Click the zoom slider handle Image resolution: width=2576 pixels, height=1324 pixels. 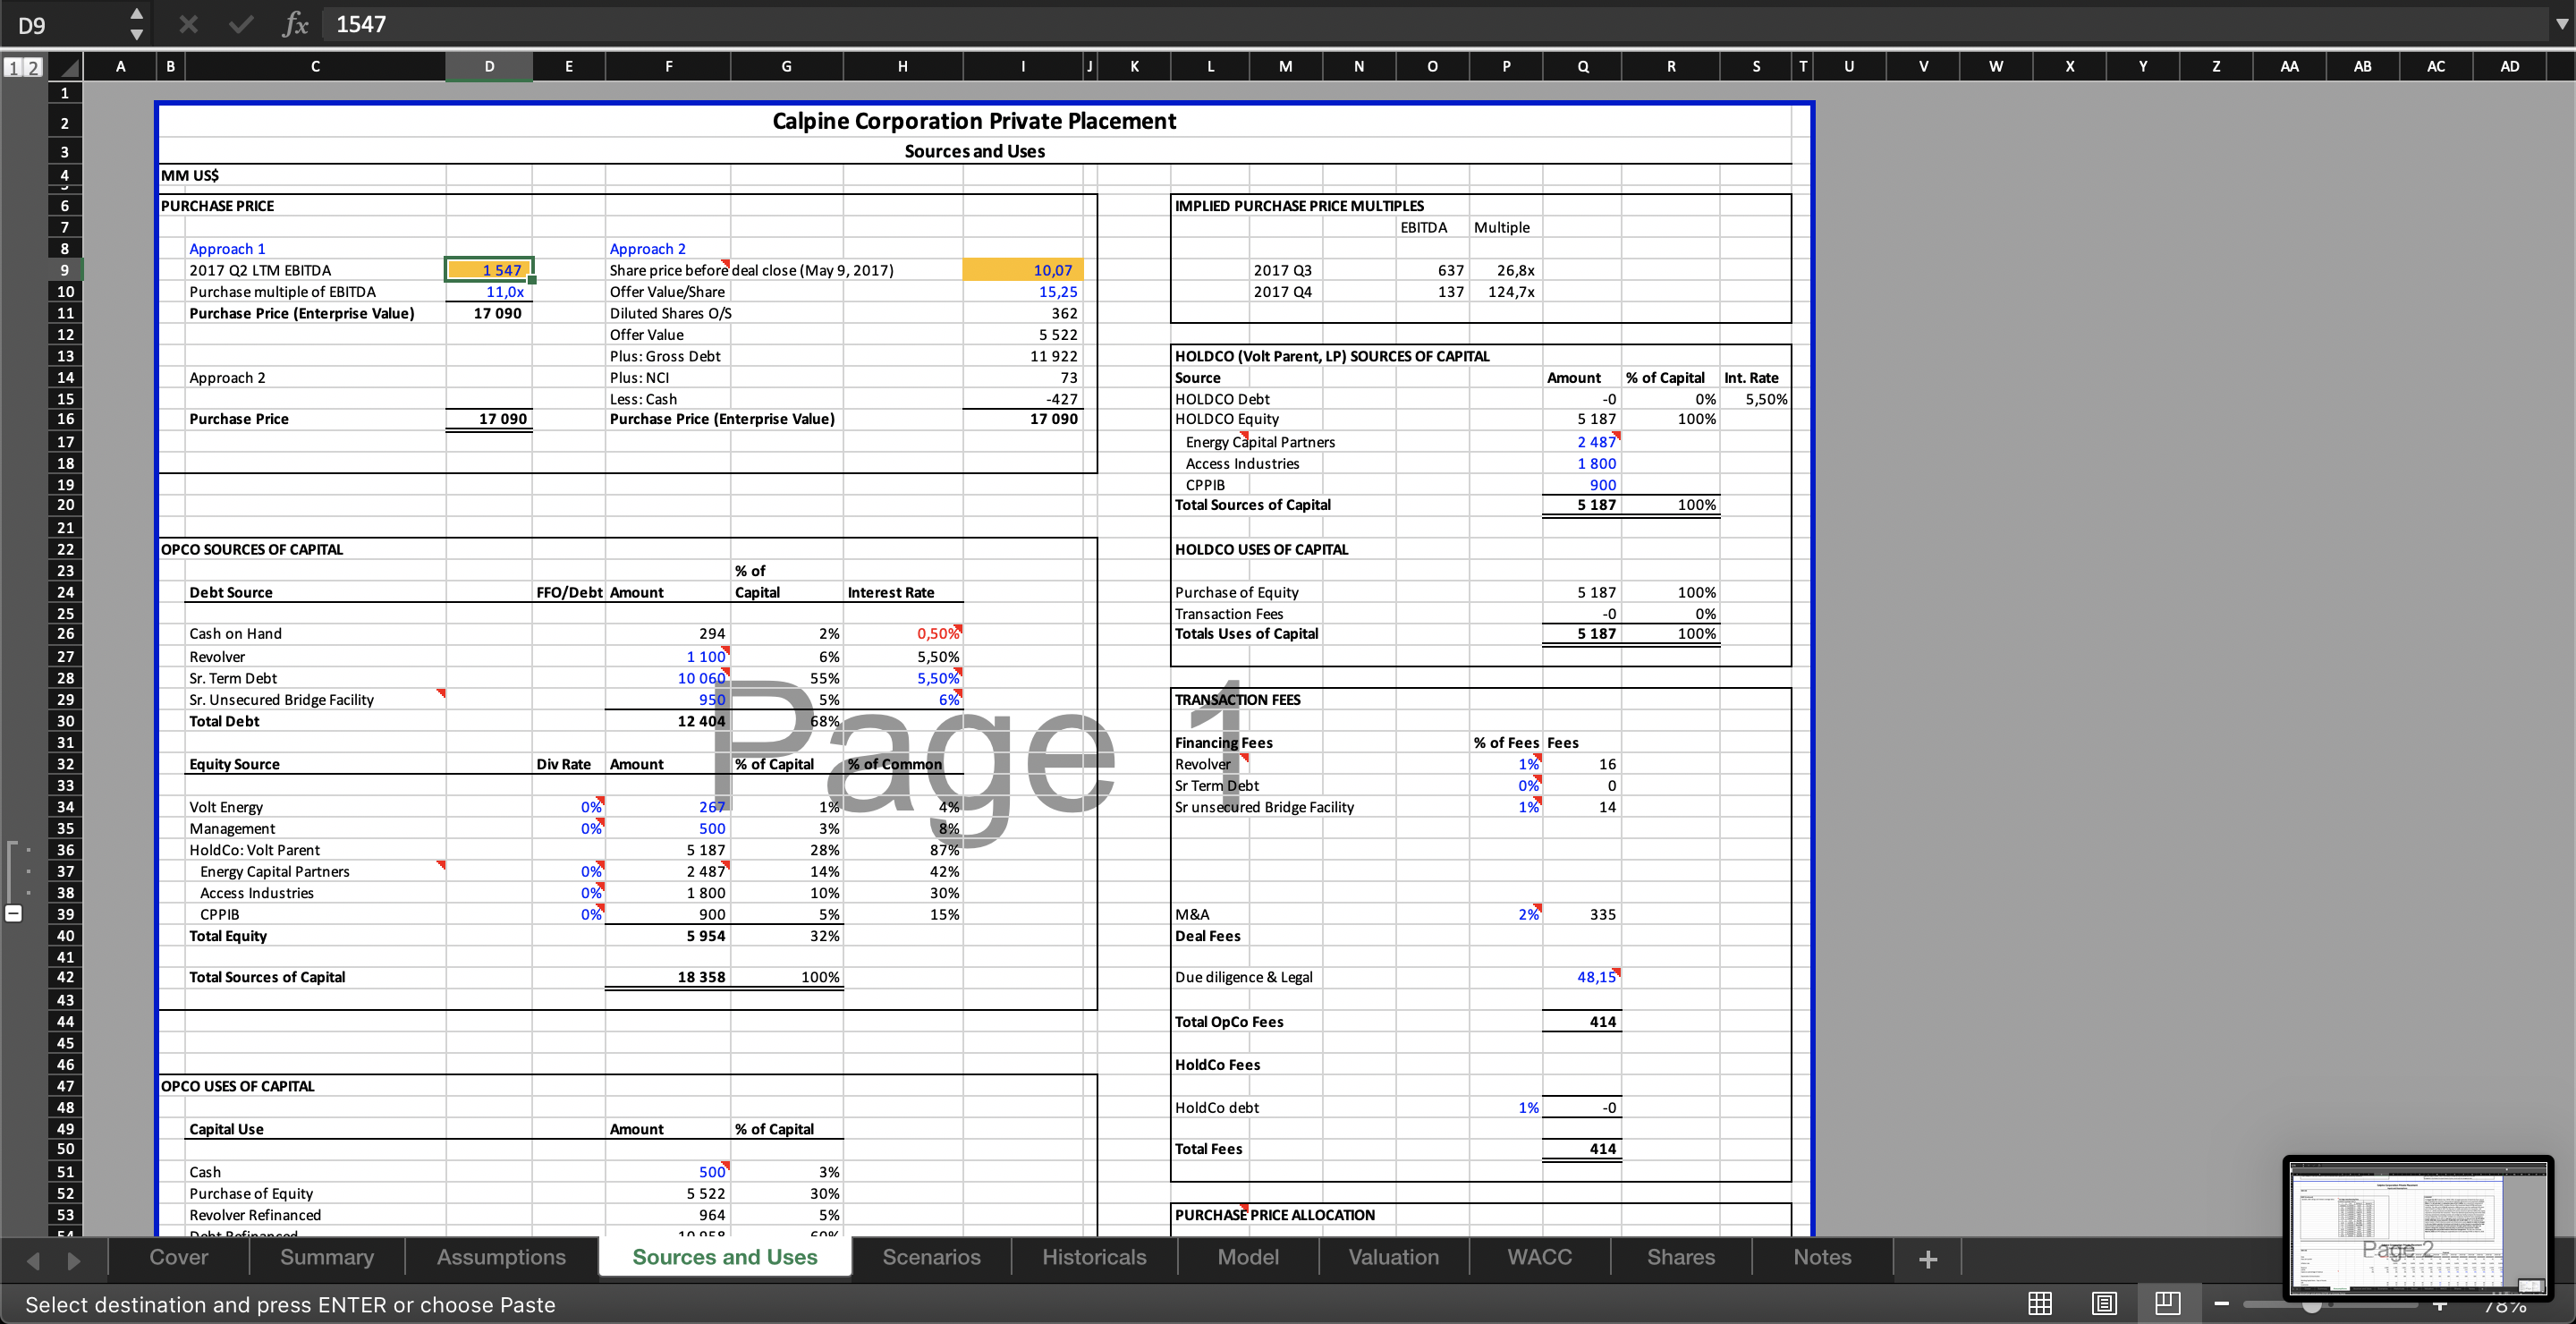[x=2312, y=1305]
